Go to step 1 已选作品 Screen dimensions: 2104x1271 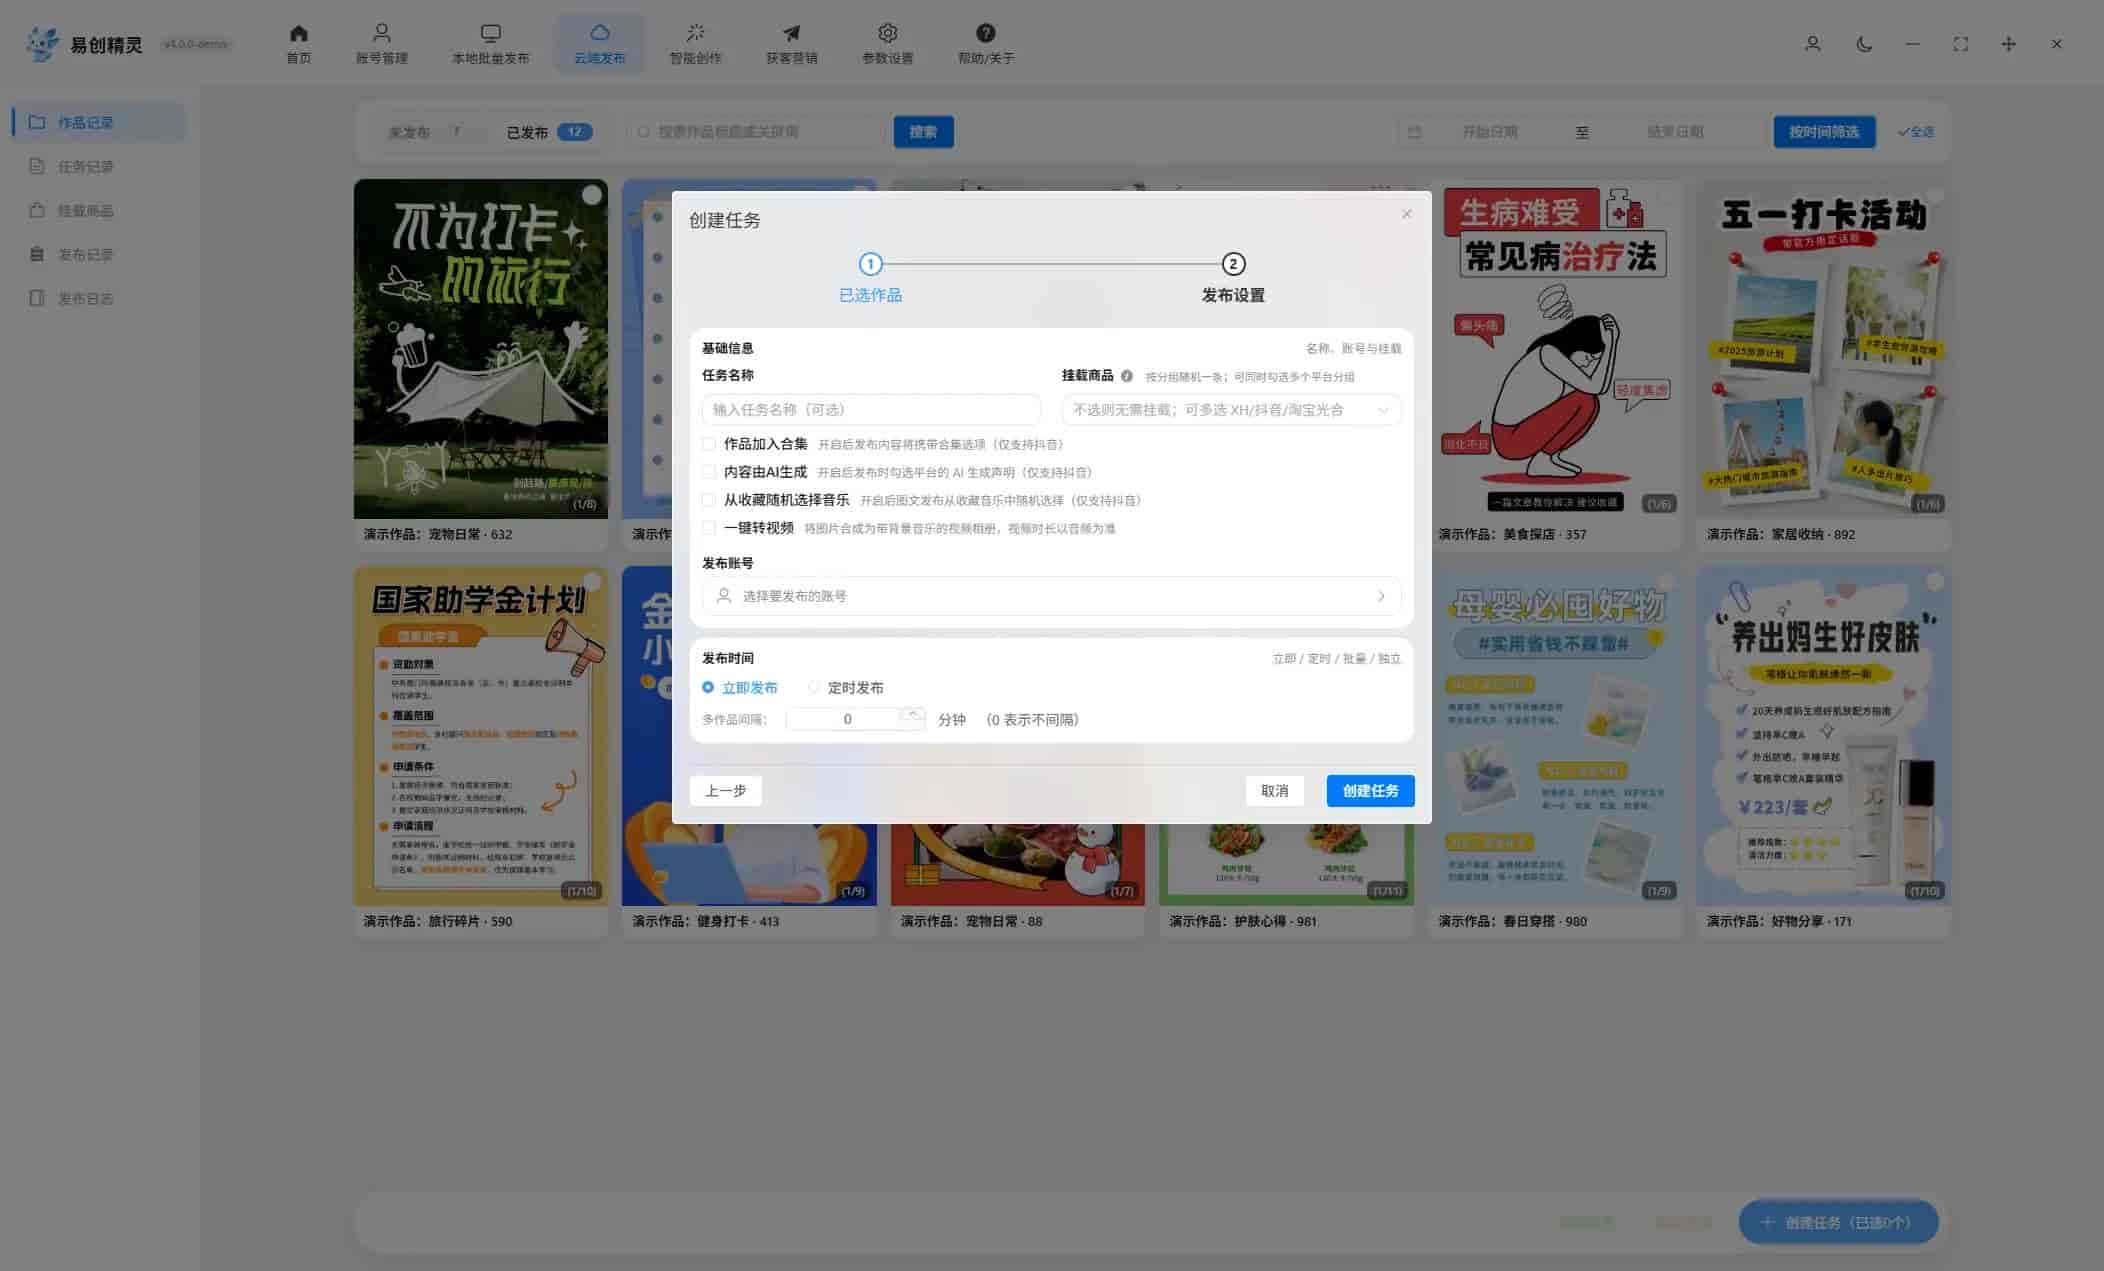[x=870, y=278]
